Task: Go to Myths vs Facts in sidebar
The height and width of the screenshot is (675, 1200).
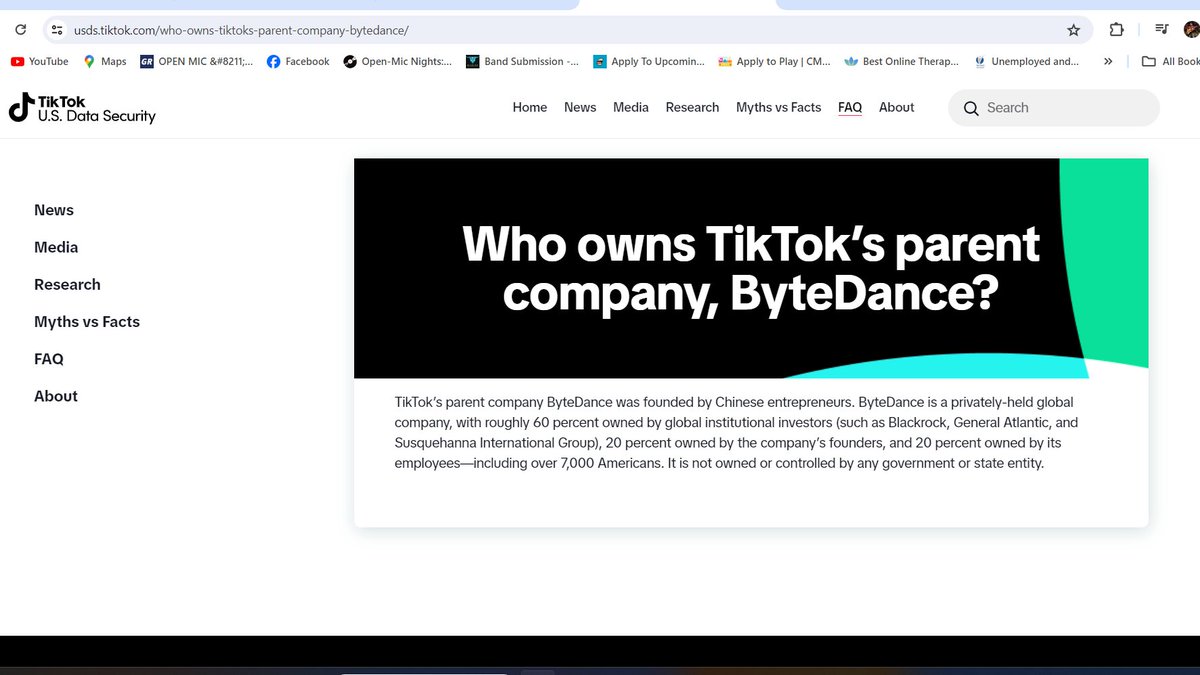Action: point(87,321)
